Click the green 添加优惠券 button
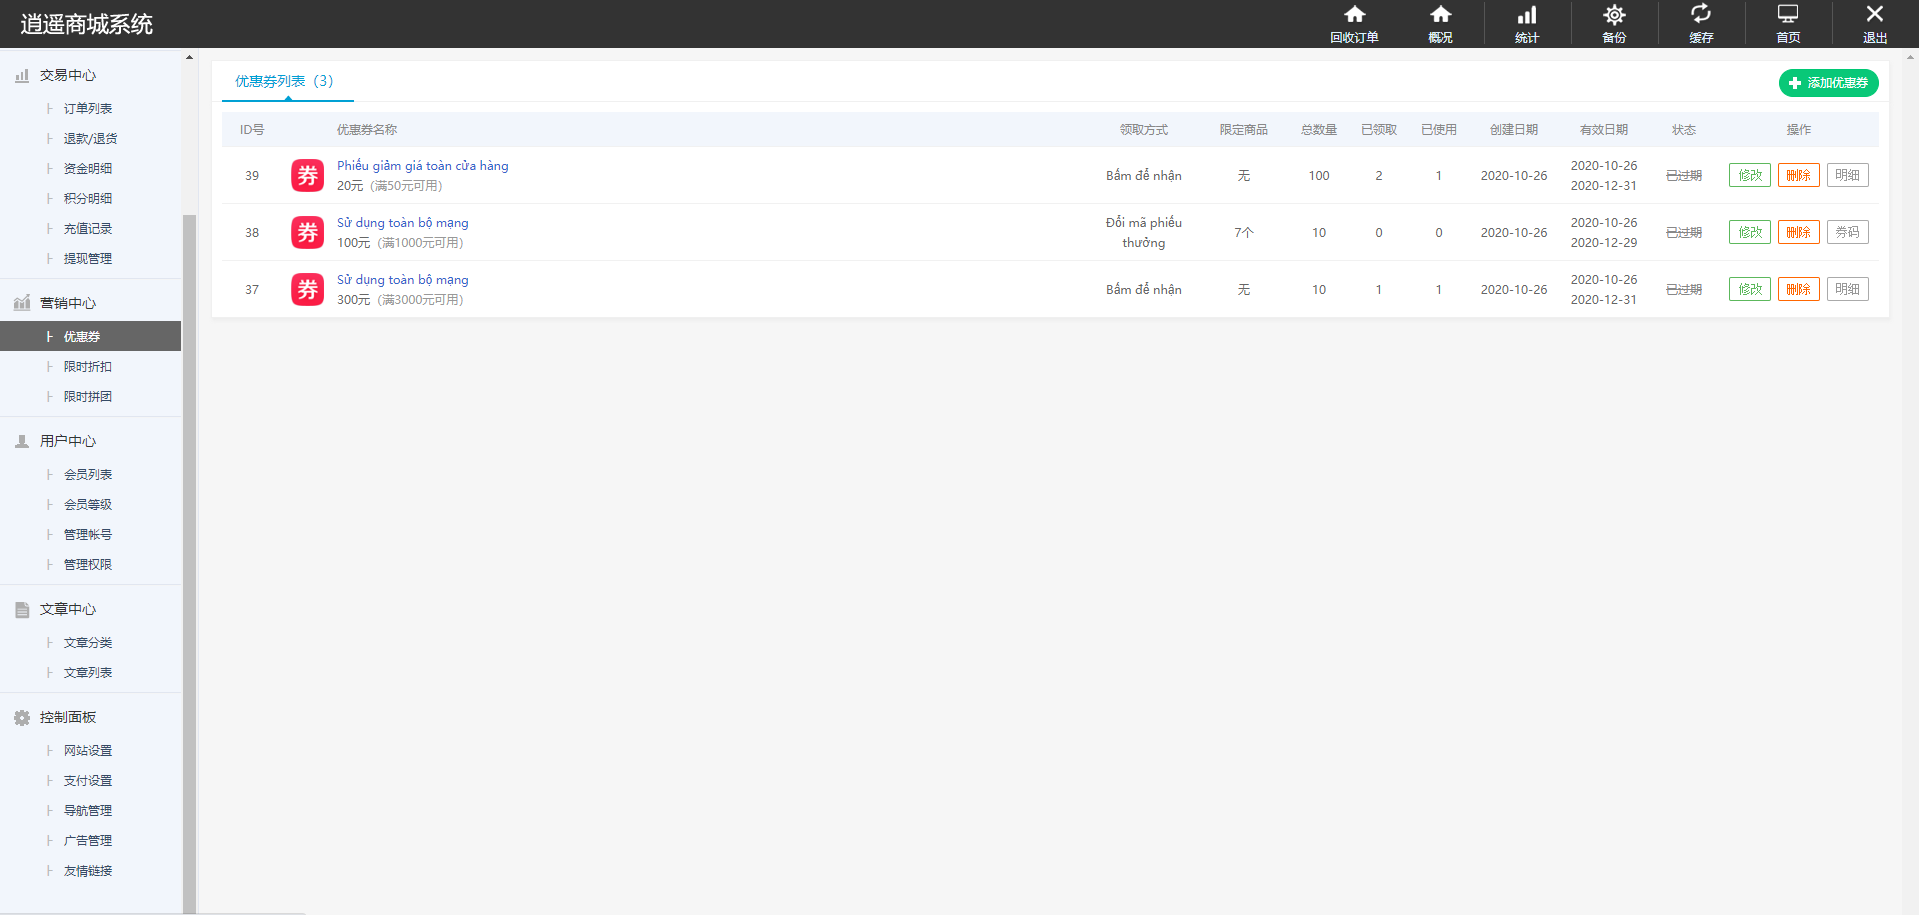The height and width of the screenshot is (915, 1919). (x=1828, y=83)
